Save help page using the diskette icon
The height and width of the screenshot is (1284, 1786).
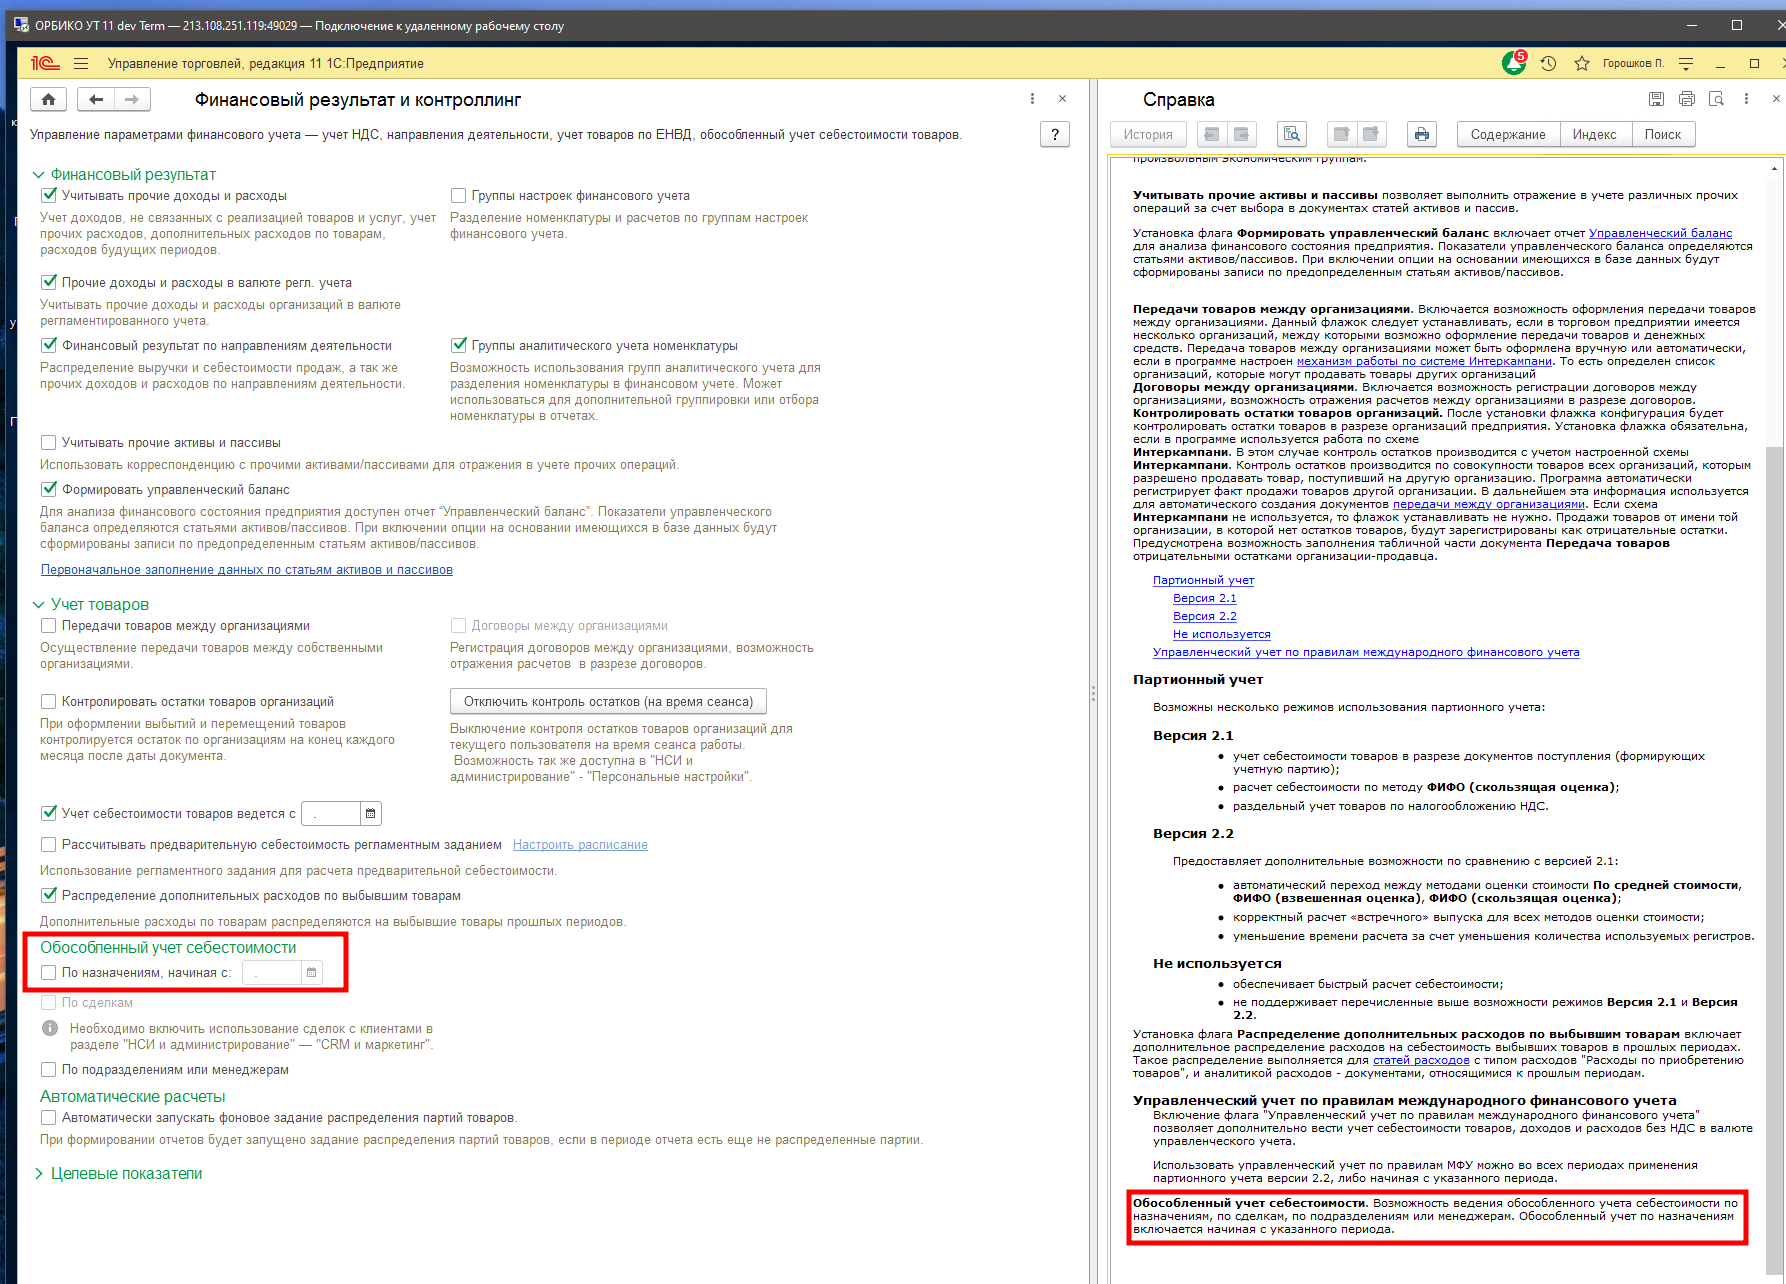coord(1656,99)
